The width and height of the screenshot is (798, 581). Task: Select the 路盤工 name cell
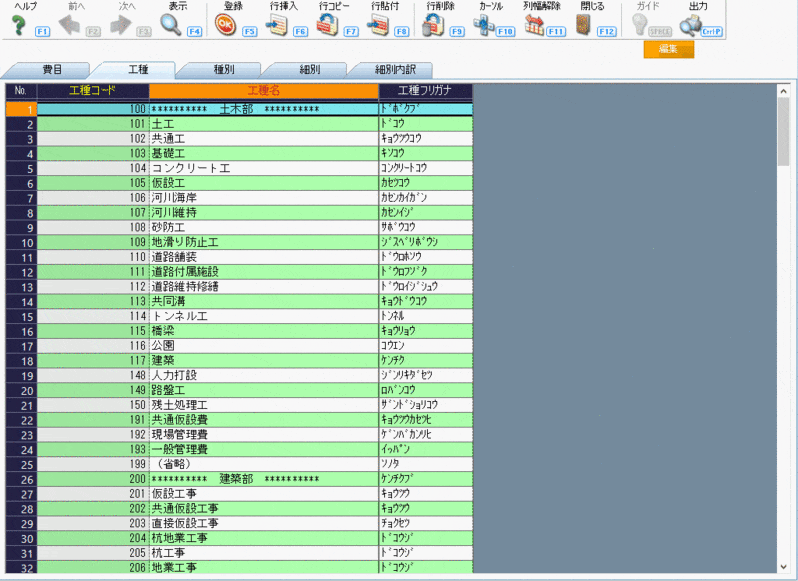(x=264, y=390)
